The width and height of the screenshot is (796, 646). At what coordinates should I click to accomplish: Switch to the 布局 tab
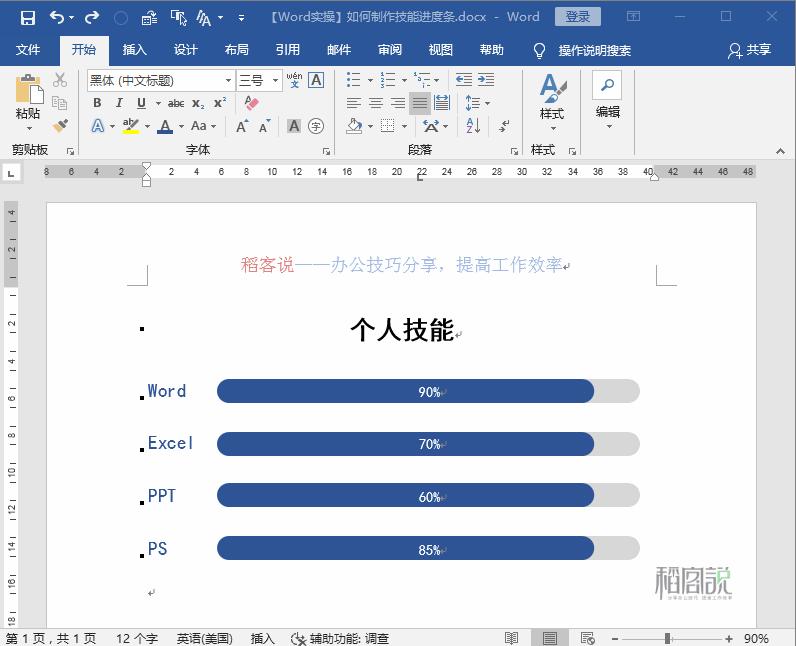click(x=237, y=50)
